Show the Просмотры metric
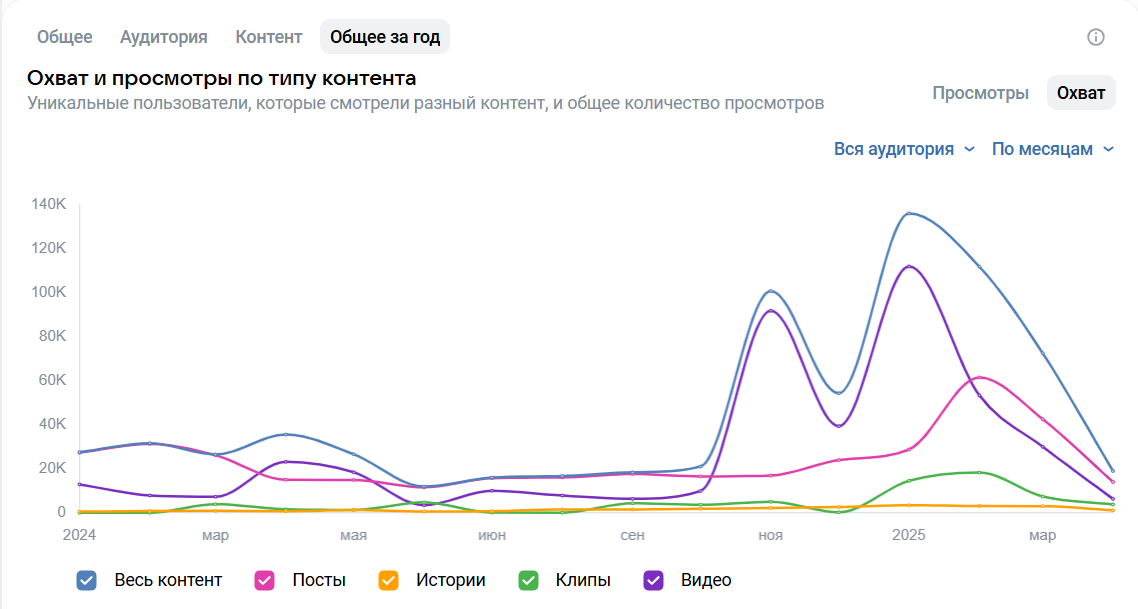Image resolution: width=1138 pixels, height=609 pixels. (x=980, y=93)
